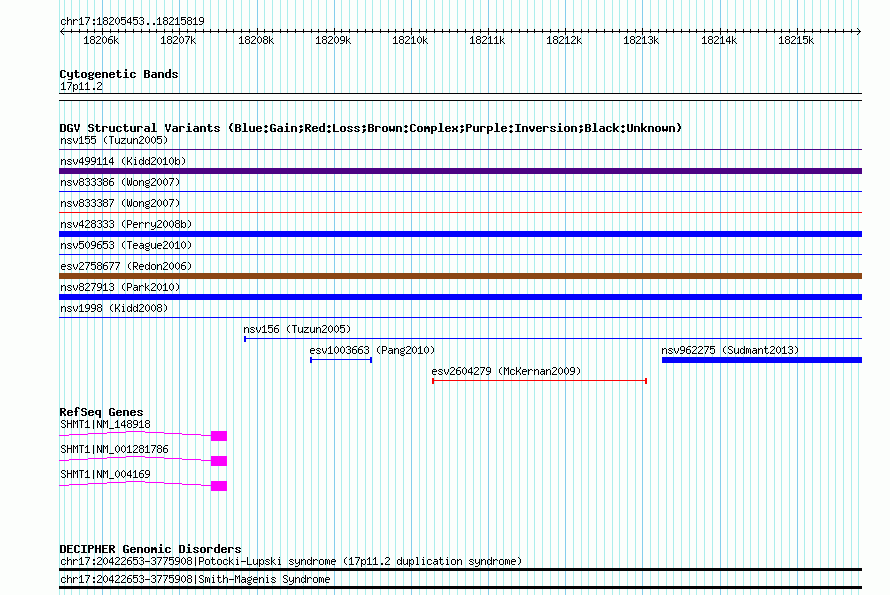Open variant esv2604279 (McKernan2009)

click(506, 371)
